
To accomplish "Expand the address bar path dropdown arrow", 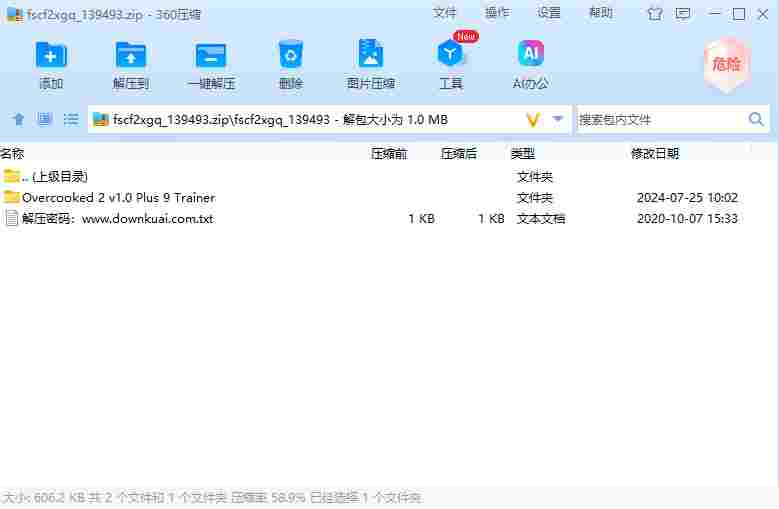I will [x=558, y=119].
